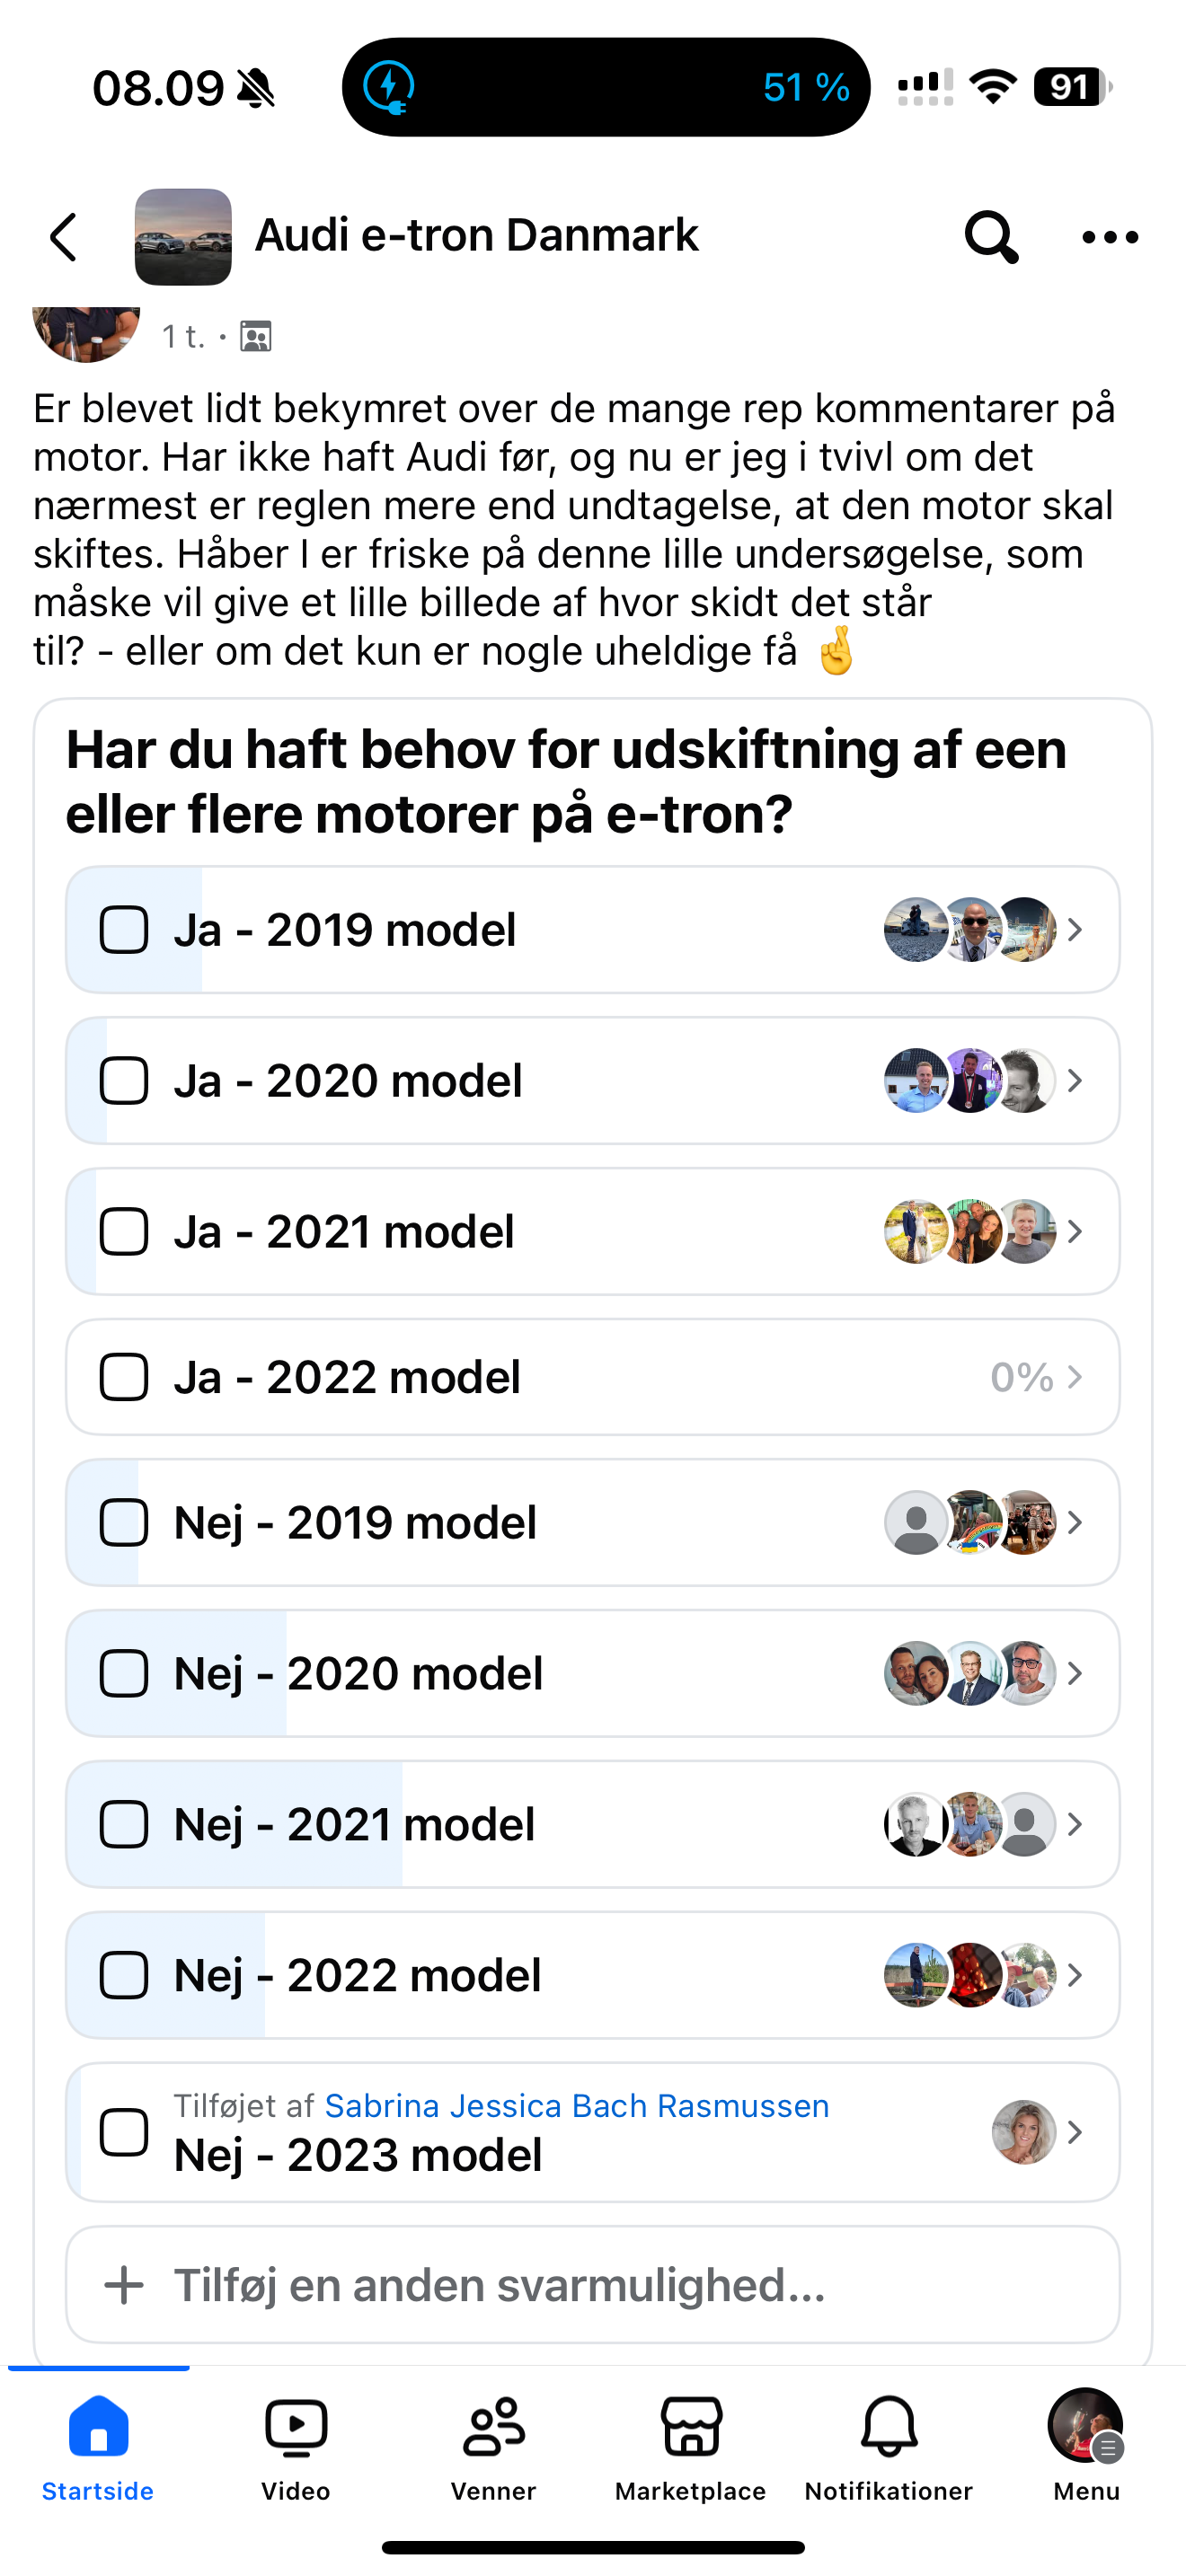Viewport: 1186px width, 2576px height.
Task: Open Sabrina Jessica Bach Rasmussen's profile link
Action: click(576, 2106)
